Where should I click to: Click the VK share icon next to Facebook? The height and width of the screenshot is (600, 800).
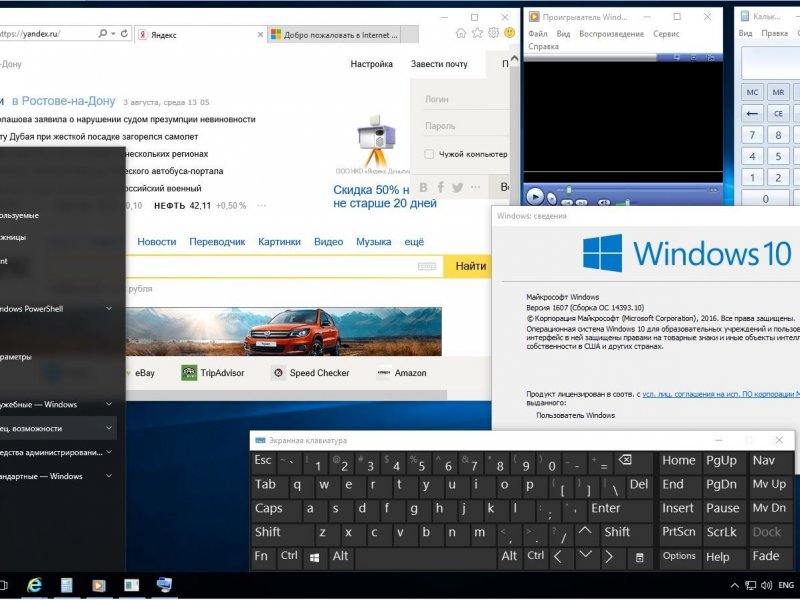click(x=423, y=187)
